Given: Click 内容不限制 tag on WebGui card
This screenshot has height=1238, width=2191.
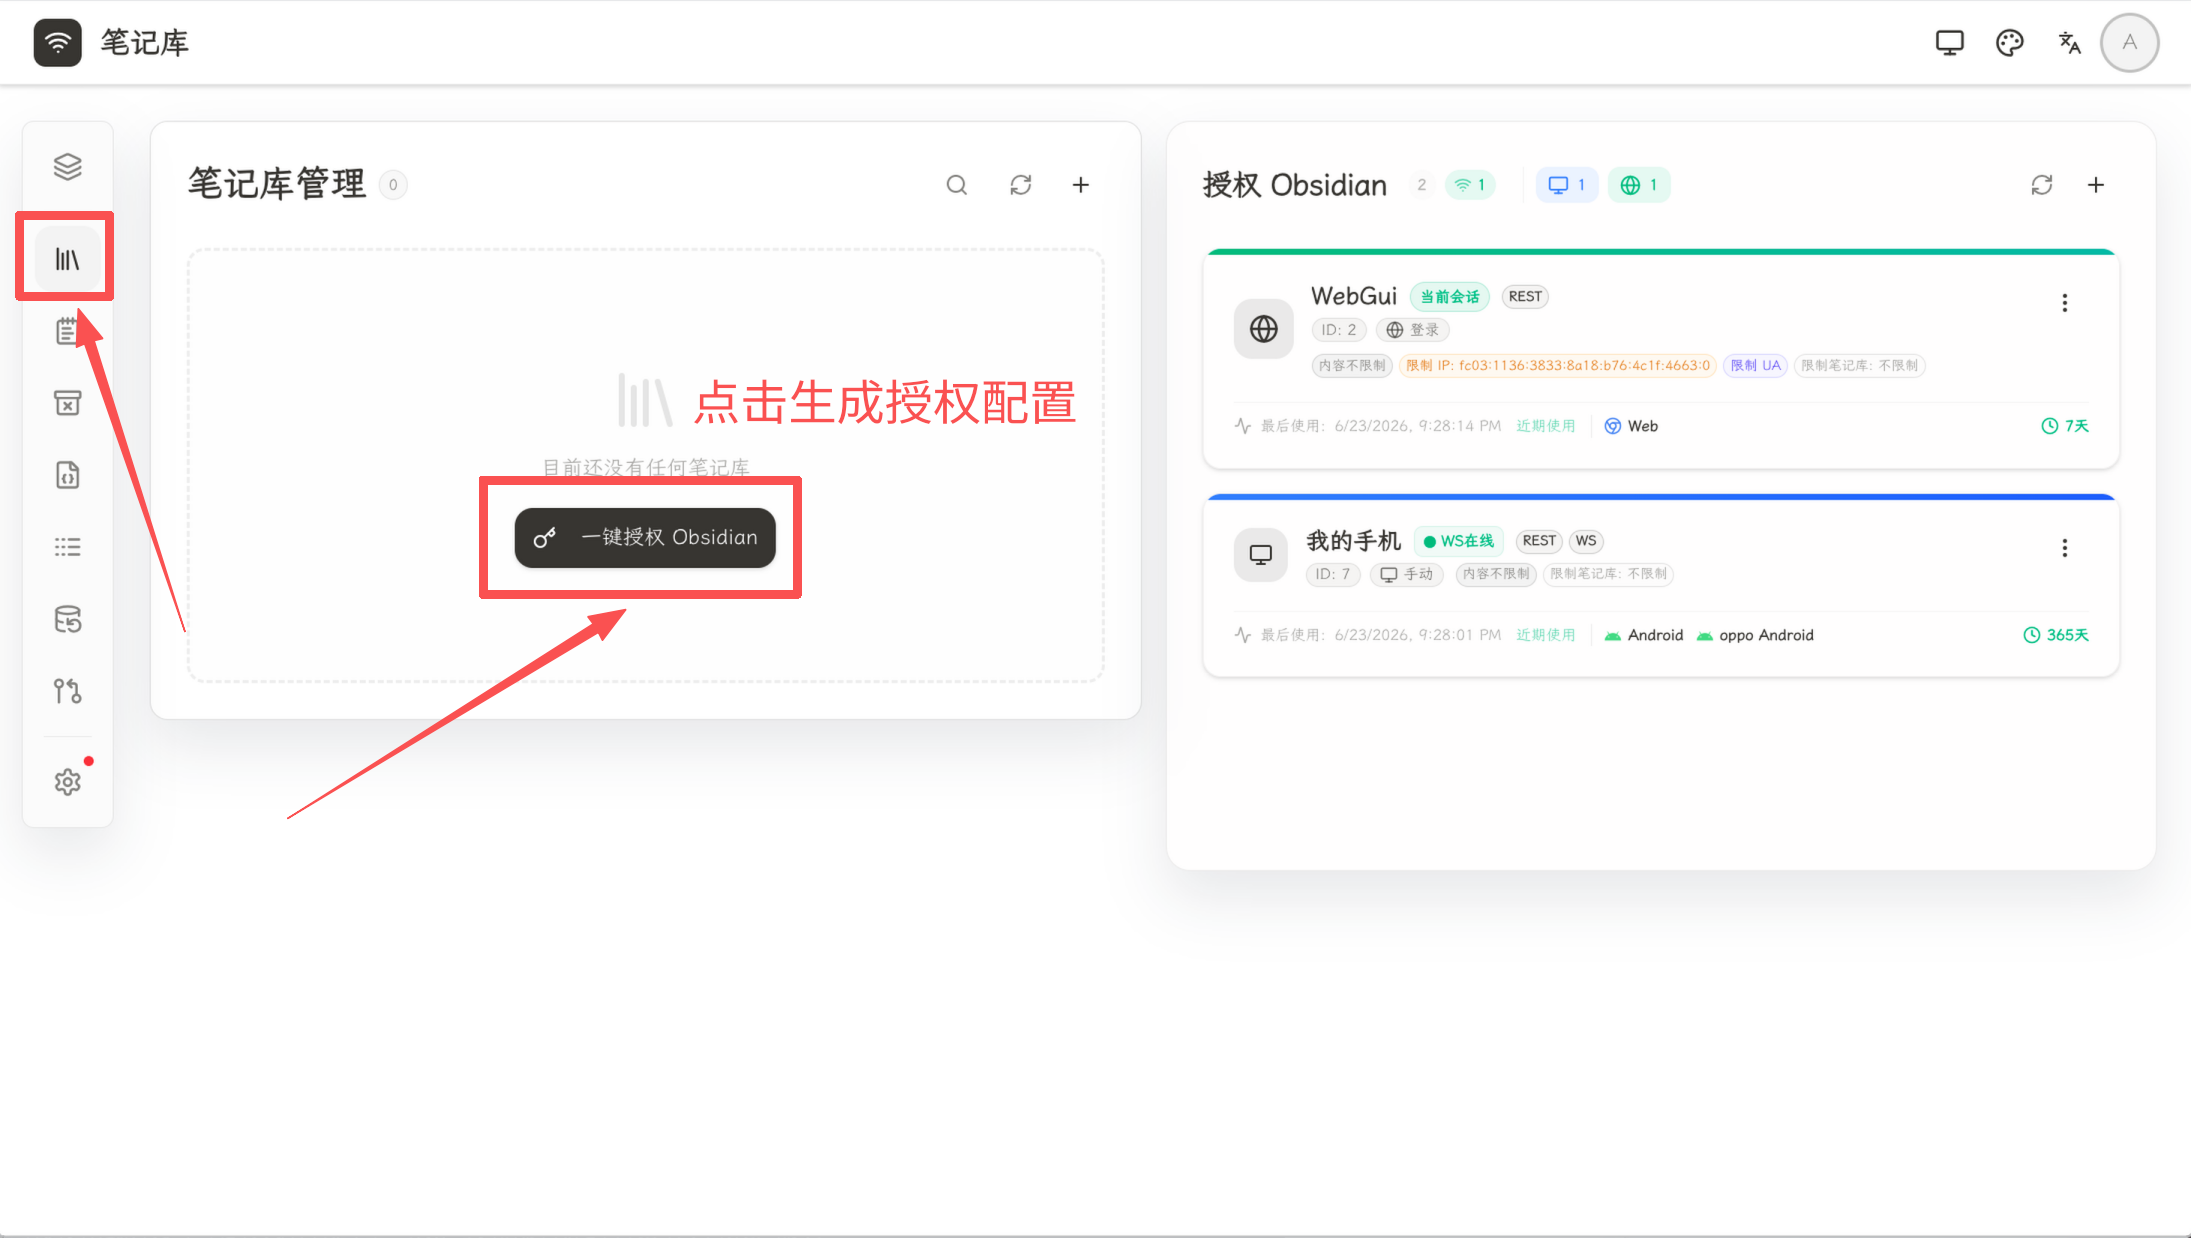Looking at the screenshot, I should pos(1352,366).
